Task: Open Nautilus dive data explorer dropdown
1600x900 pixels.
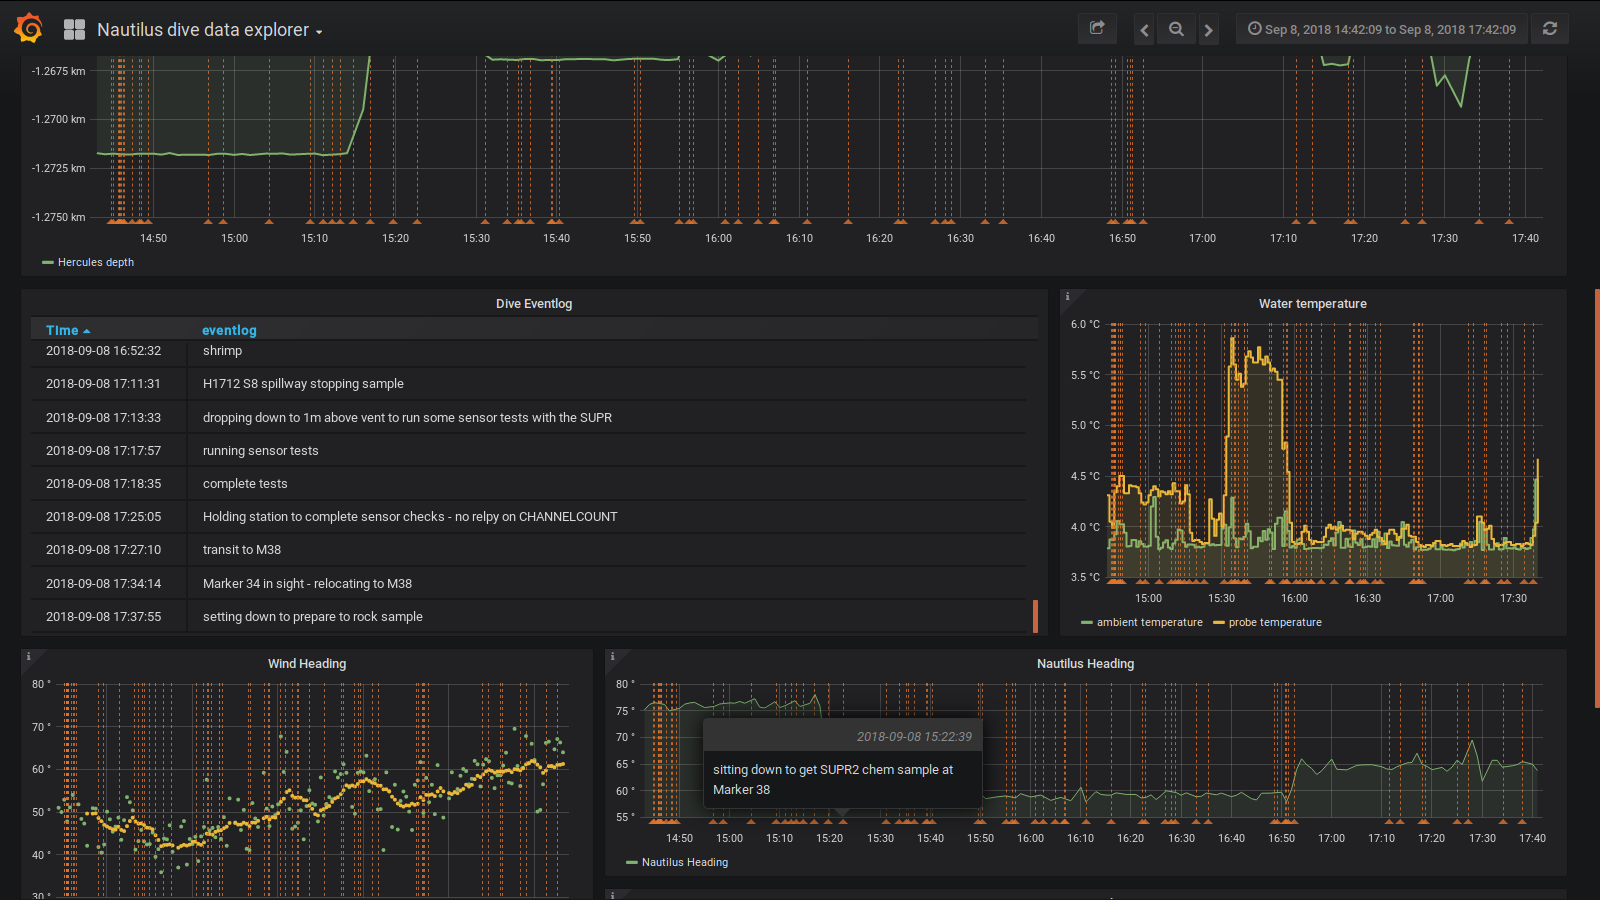Action: pos(210,30)
